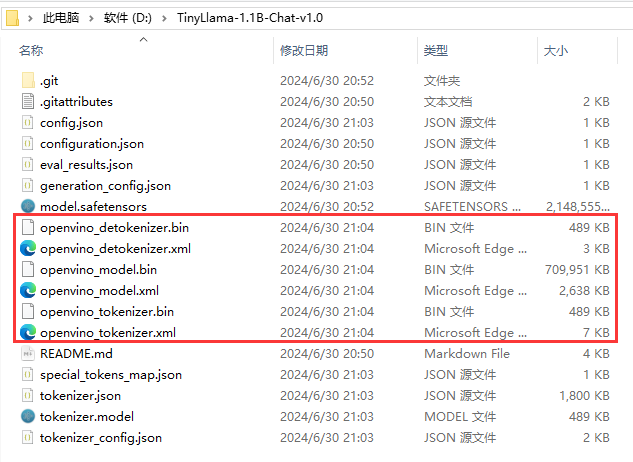Sort by the 名称 column header

pos(31,50)
